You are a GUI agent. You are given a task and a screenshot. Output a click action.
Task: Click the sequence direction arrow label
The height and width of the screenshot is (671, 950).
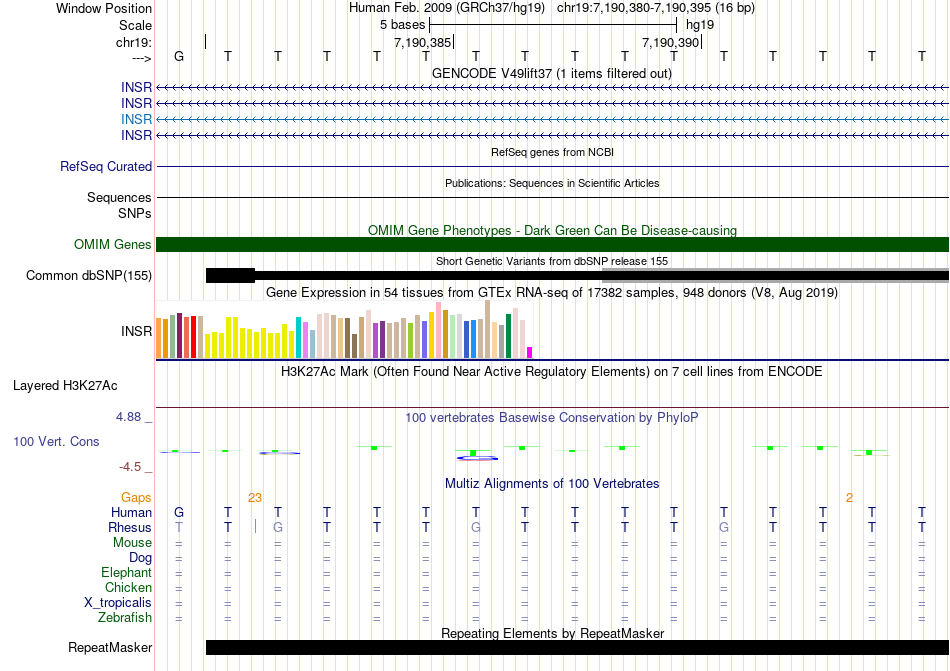(142, 58)
